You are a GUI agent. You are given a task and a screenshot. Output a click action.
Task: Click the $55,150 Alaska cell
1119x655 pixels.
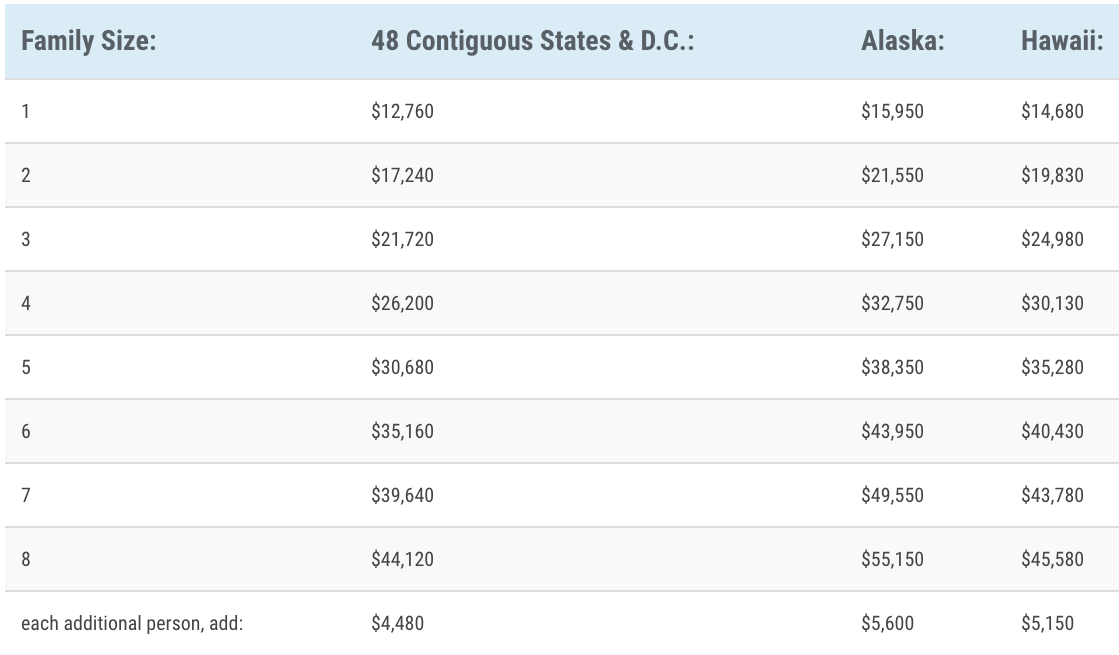(892, 559)
